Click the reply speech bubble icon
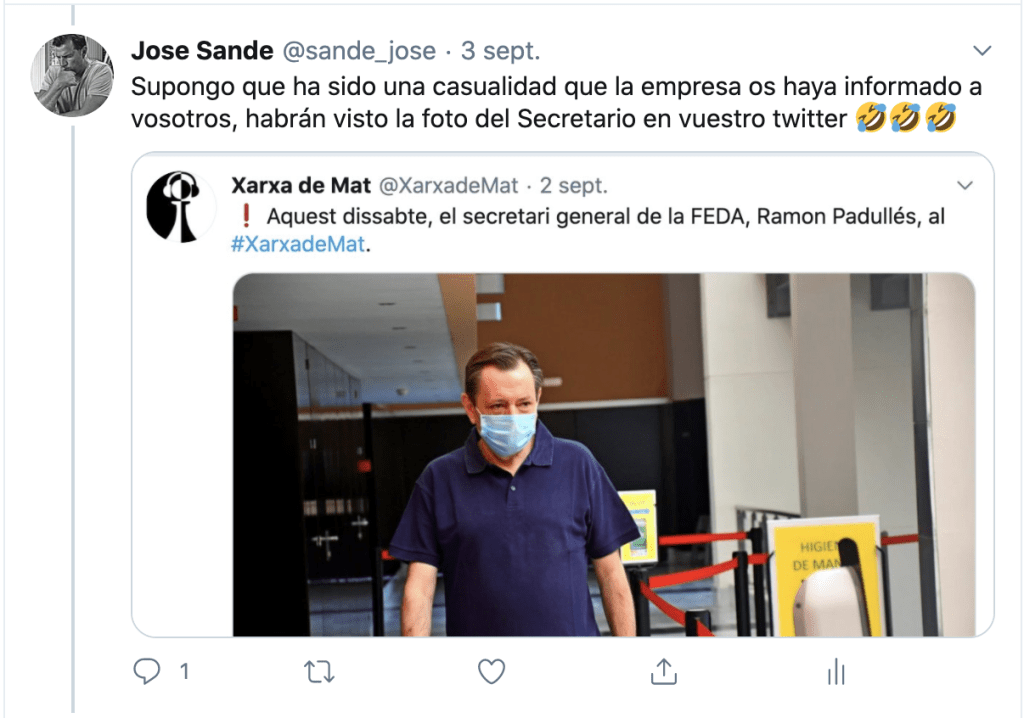This screenshot has width=1024, height=718. coord(146,671)
